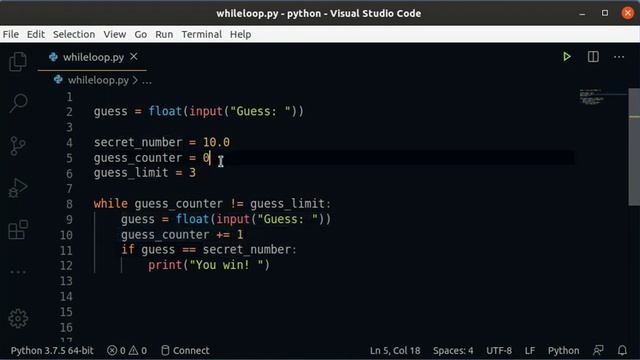Click line number 12 in gutter
640x360 pixels.
click(66, 266)
